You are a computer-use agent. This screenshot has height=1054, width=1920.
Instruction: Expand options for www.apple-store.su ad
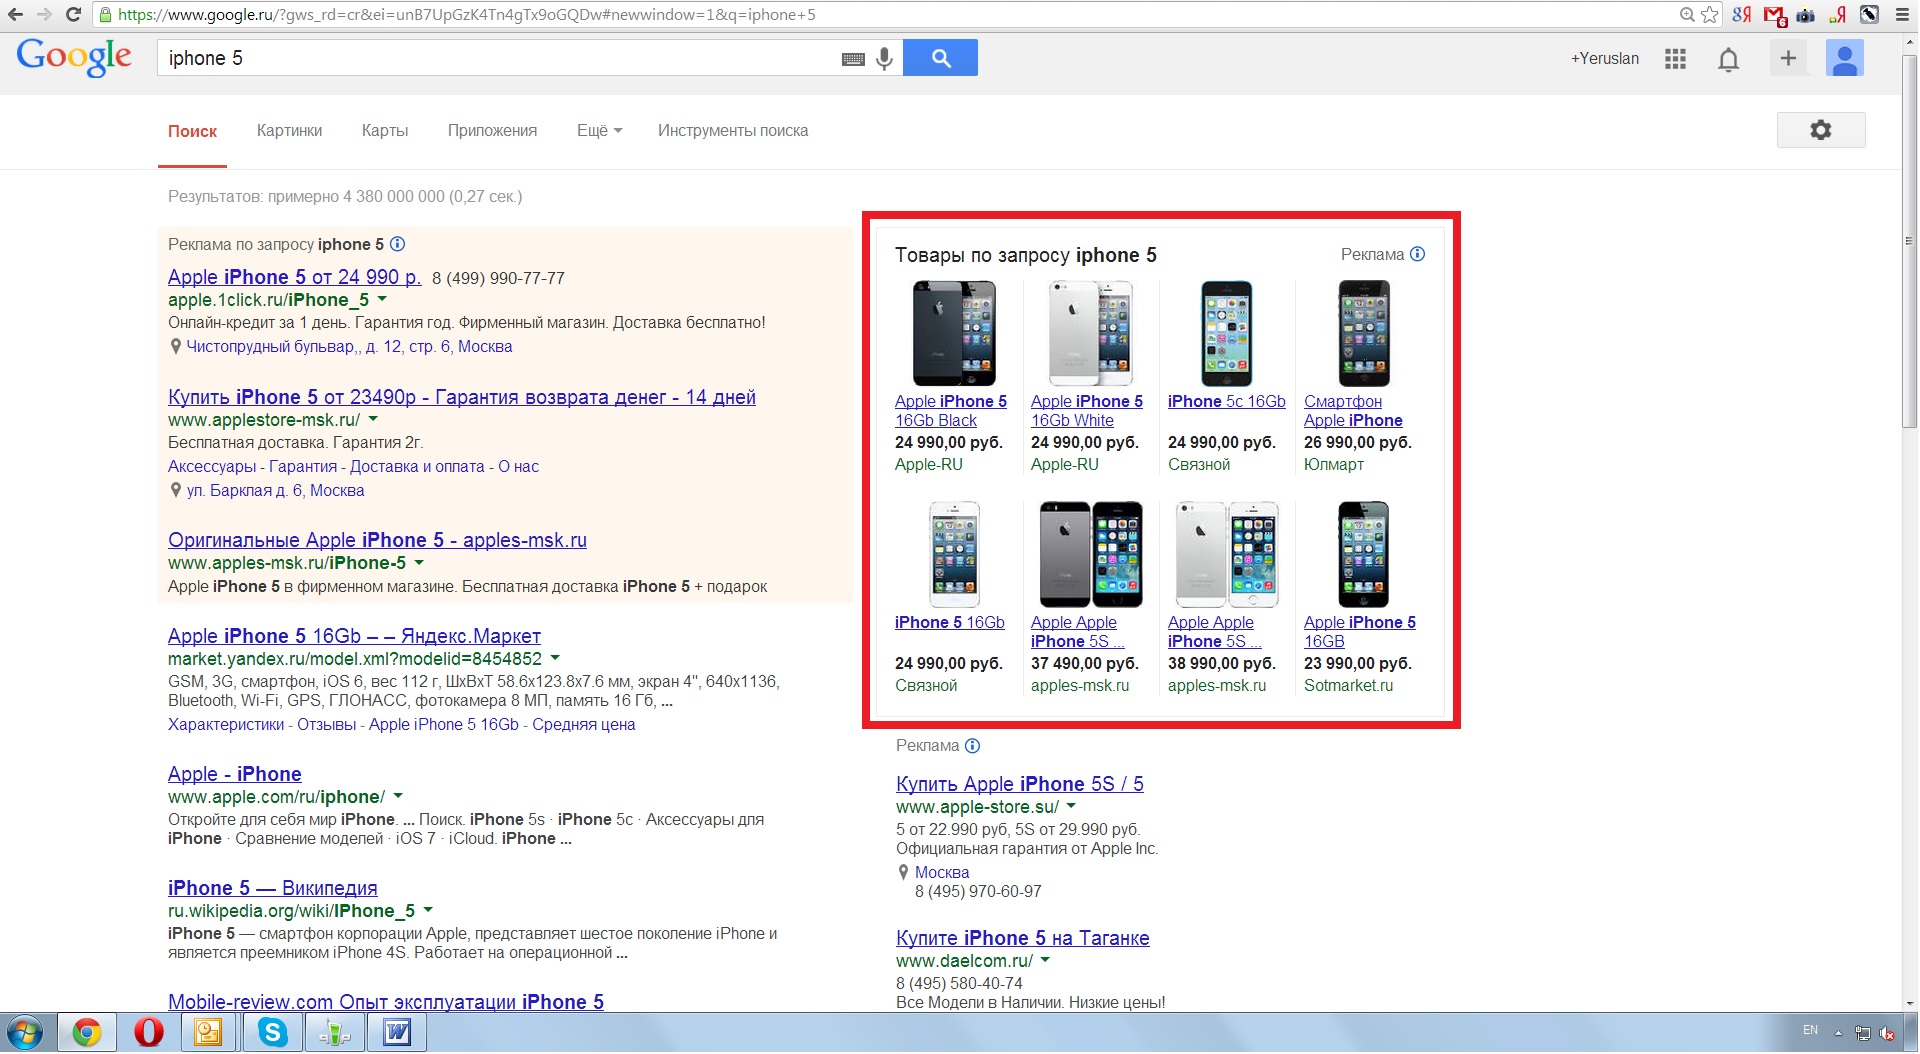tap(1071, 807)
